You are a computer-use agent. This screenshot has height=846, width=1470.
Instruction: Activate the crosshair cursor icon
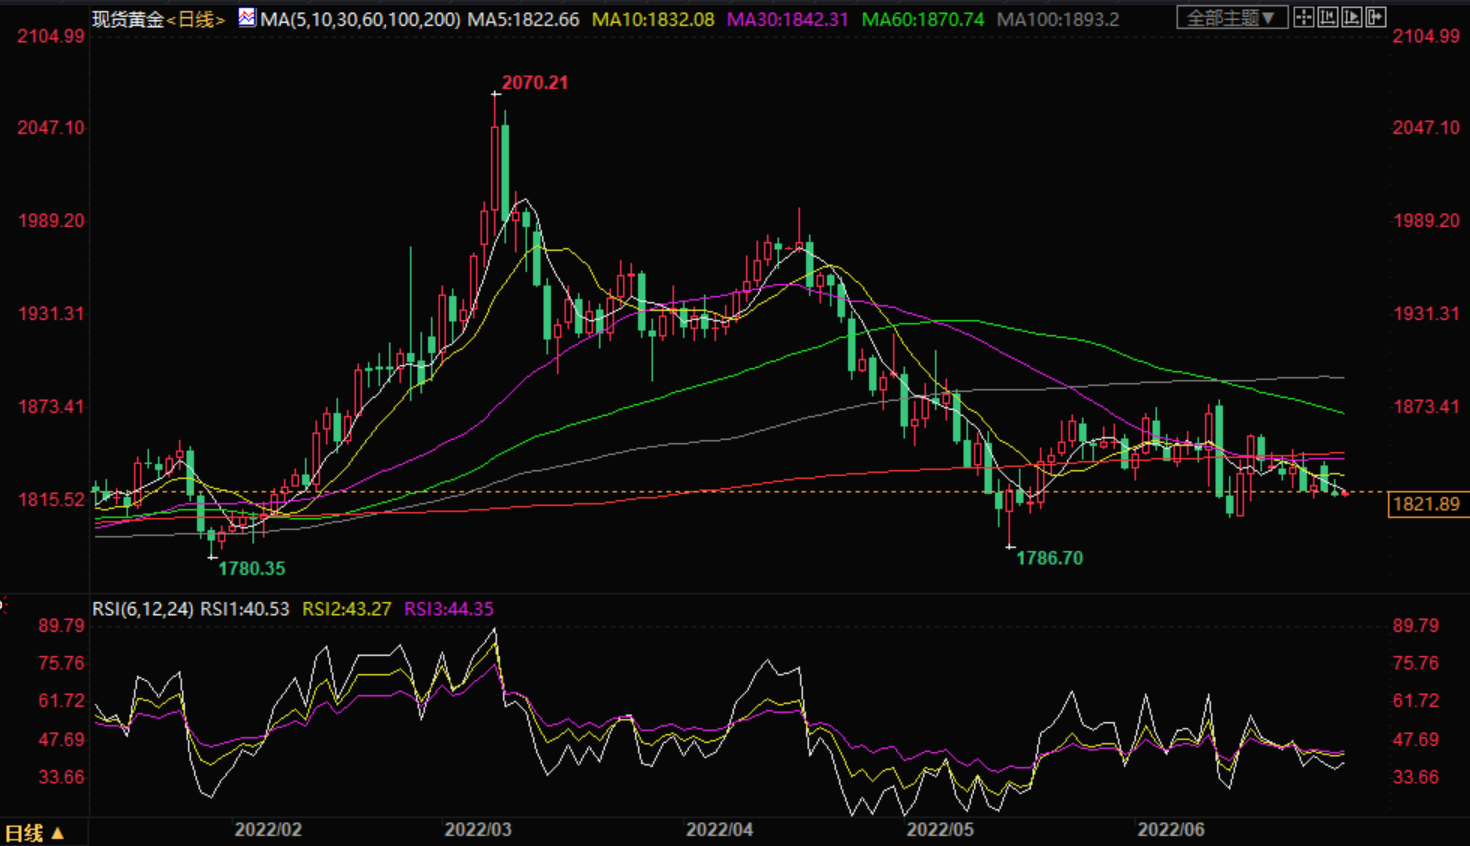[1304, 17]
